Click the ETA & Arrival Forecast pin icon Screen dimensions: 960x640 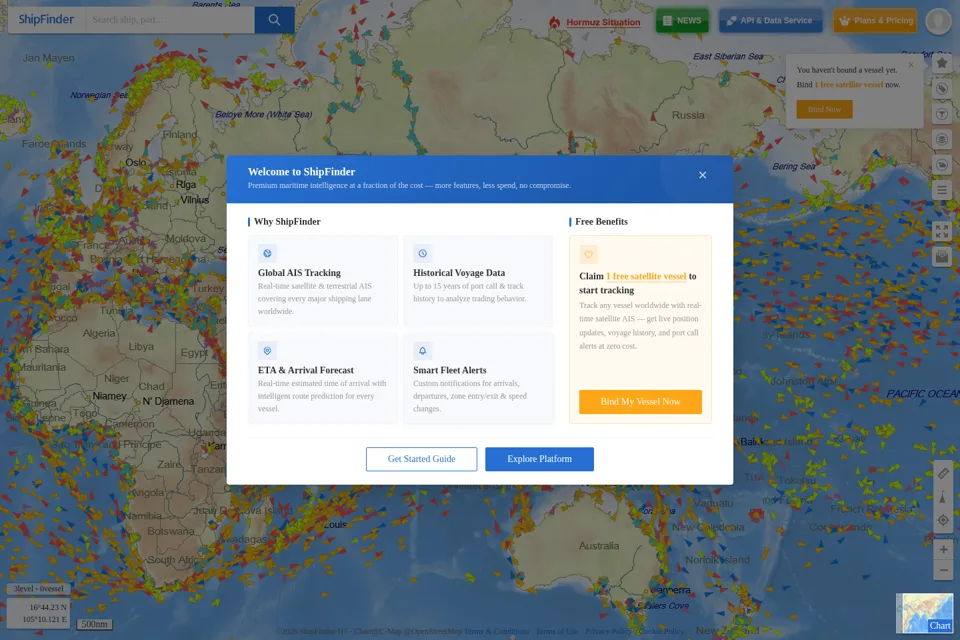click(x=267, y=351)
